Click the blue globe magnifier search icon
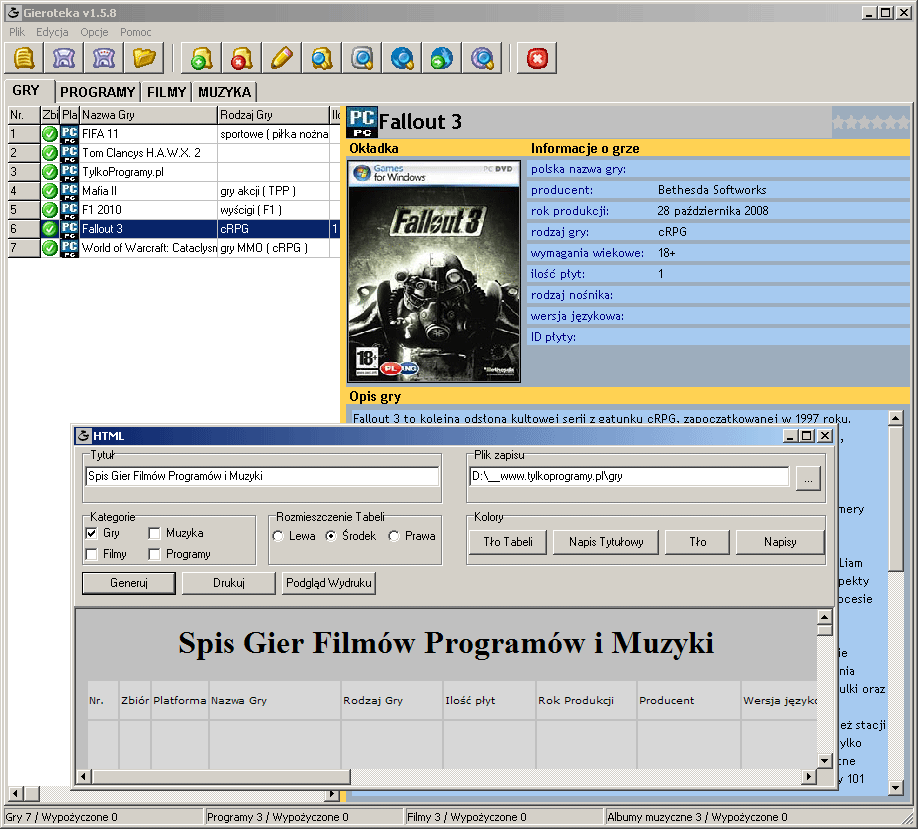Viewport: 918px width, 829px height. (x=402, y=58)
